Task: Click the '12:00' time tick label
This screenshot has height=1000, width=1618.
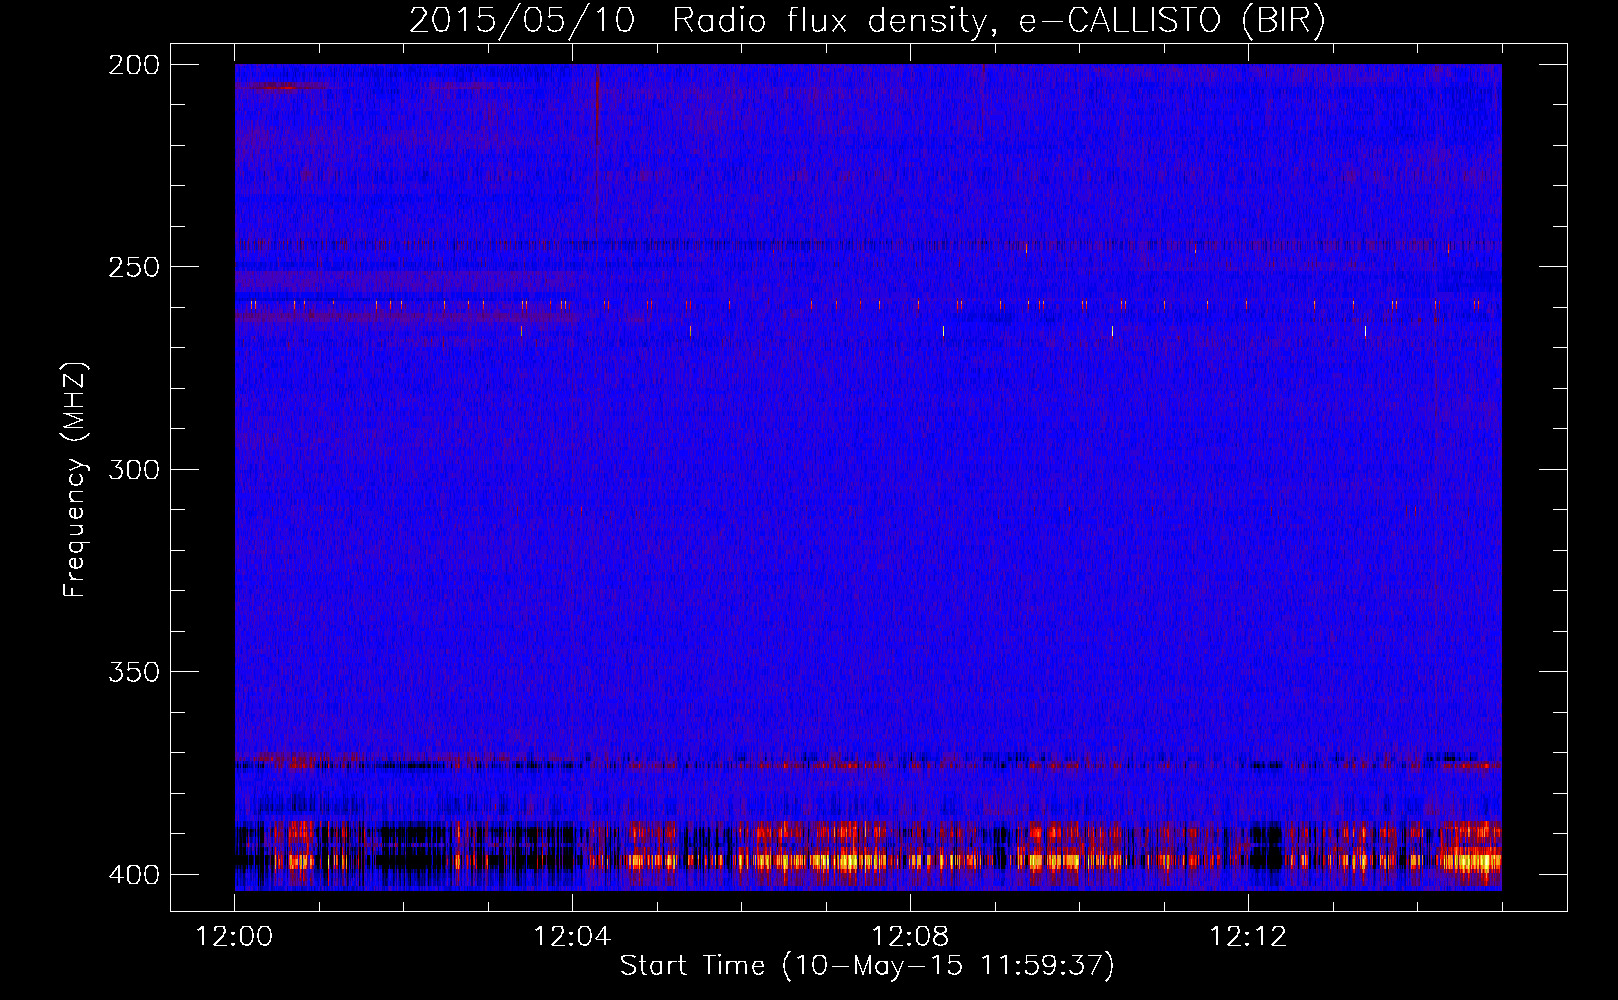Action: point(234,937)
